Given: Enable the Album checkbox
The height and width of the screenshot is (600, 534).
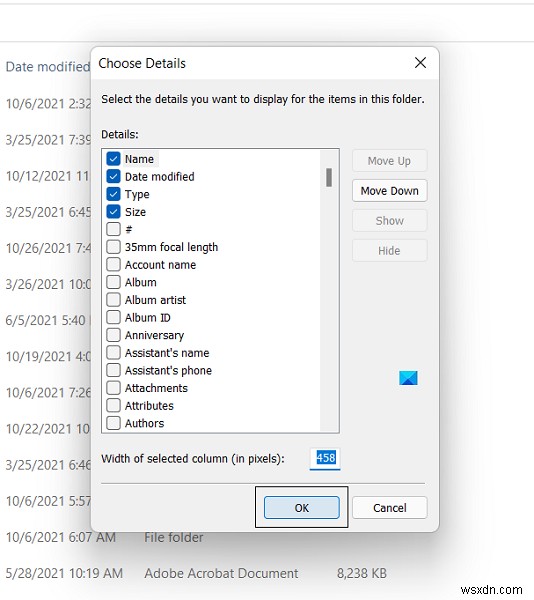Looking at the screenshot, I should (113, 282).
